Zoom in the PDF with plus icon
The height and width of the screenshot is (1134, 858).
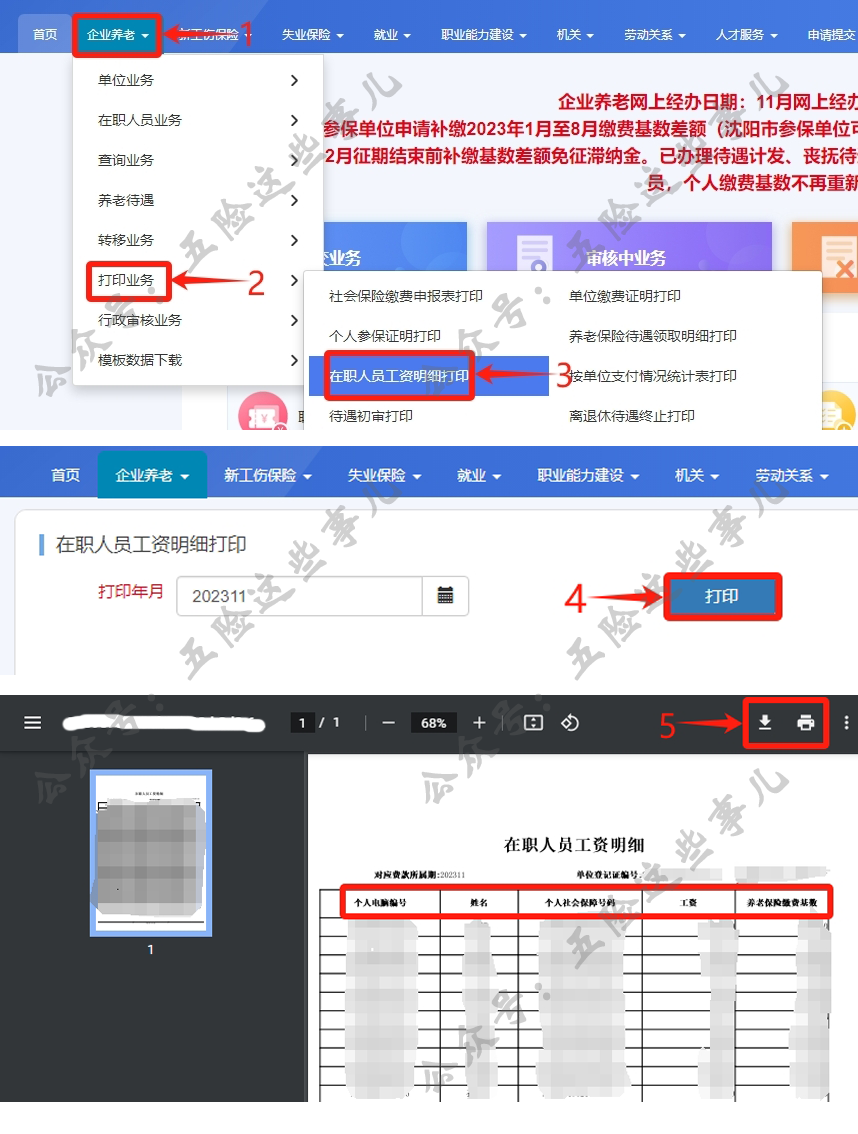pos(479,723)
